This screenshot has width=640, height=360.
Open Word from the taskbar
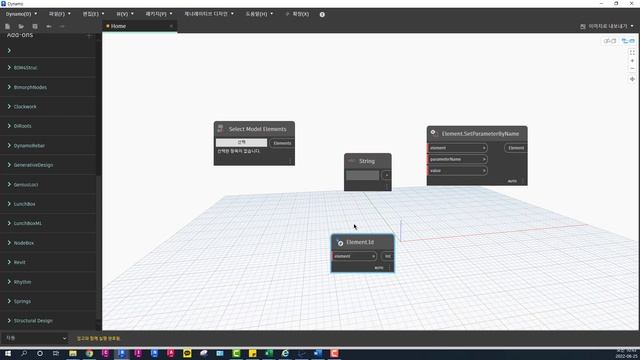[318, 353]
